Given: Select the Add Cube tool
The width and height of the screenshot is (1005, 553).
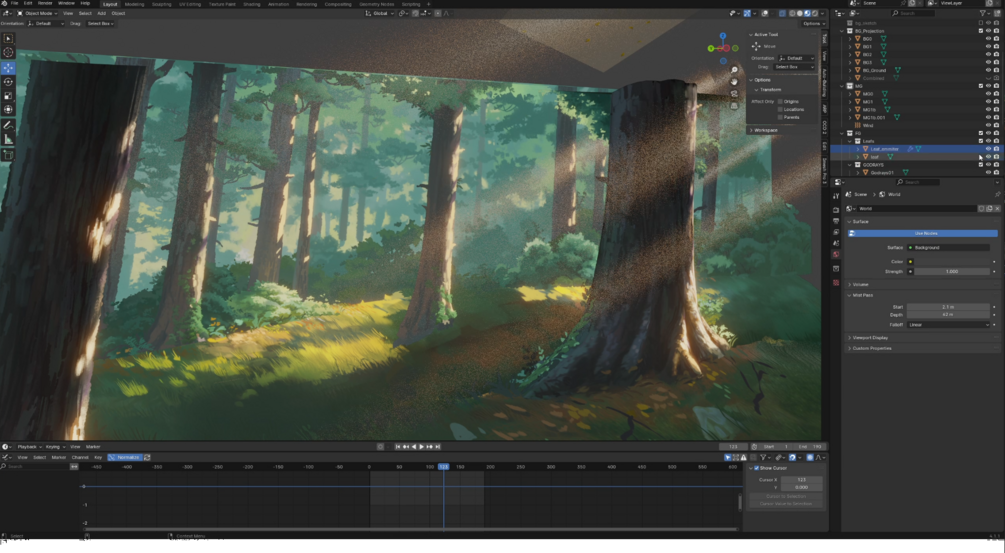Looking at the screenshot, I should (x=8, y=154).
